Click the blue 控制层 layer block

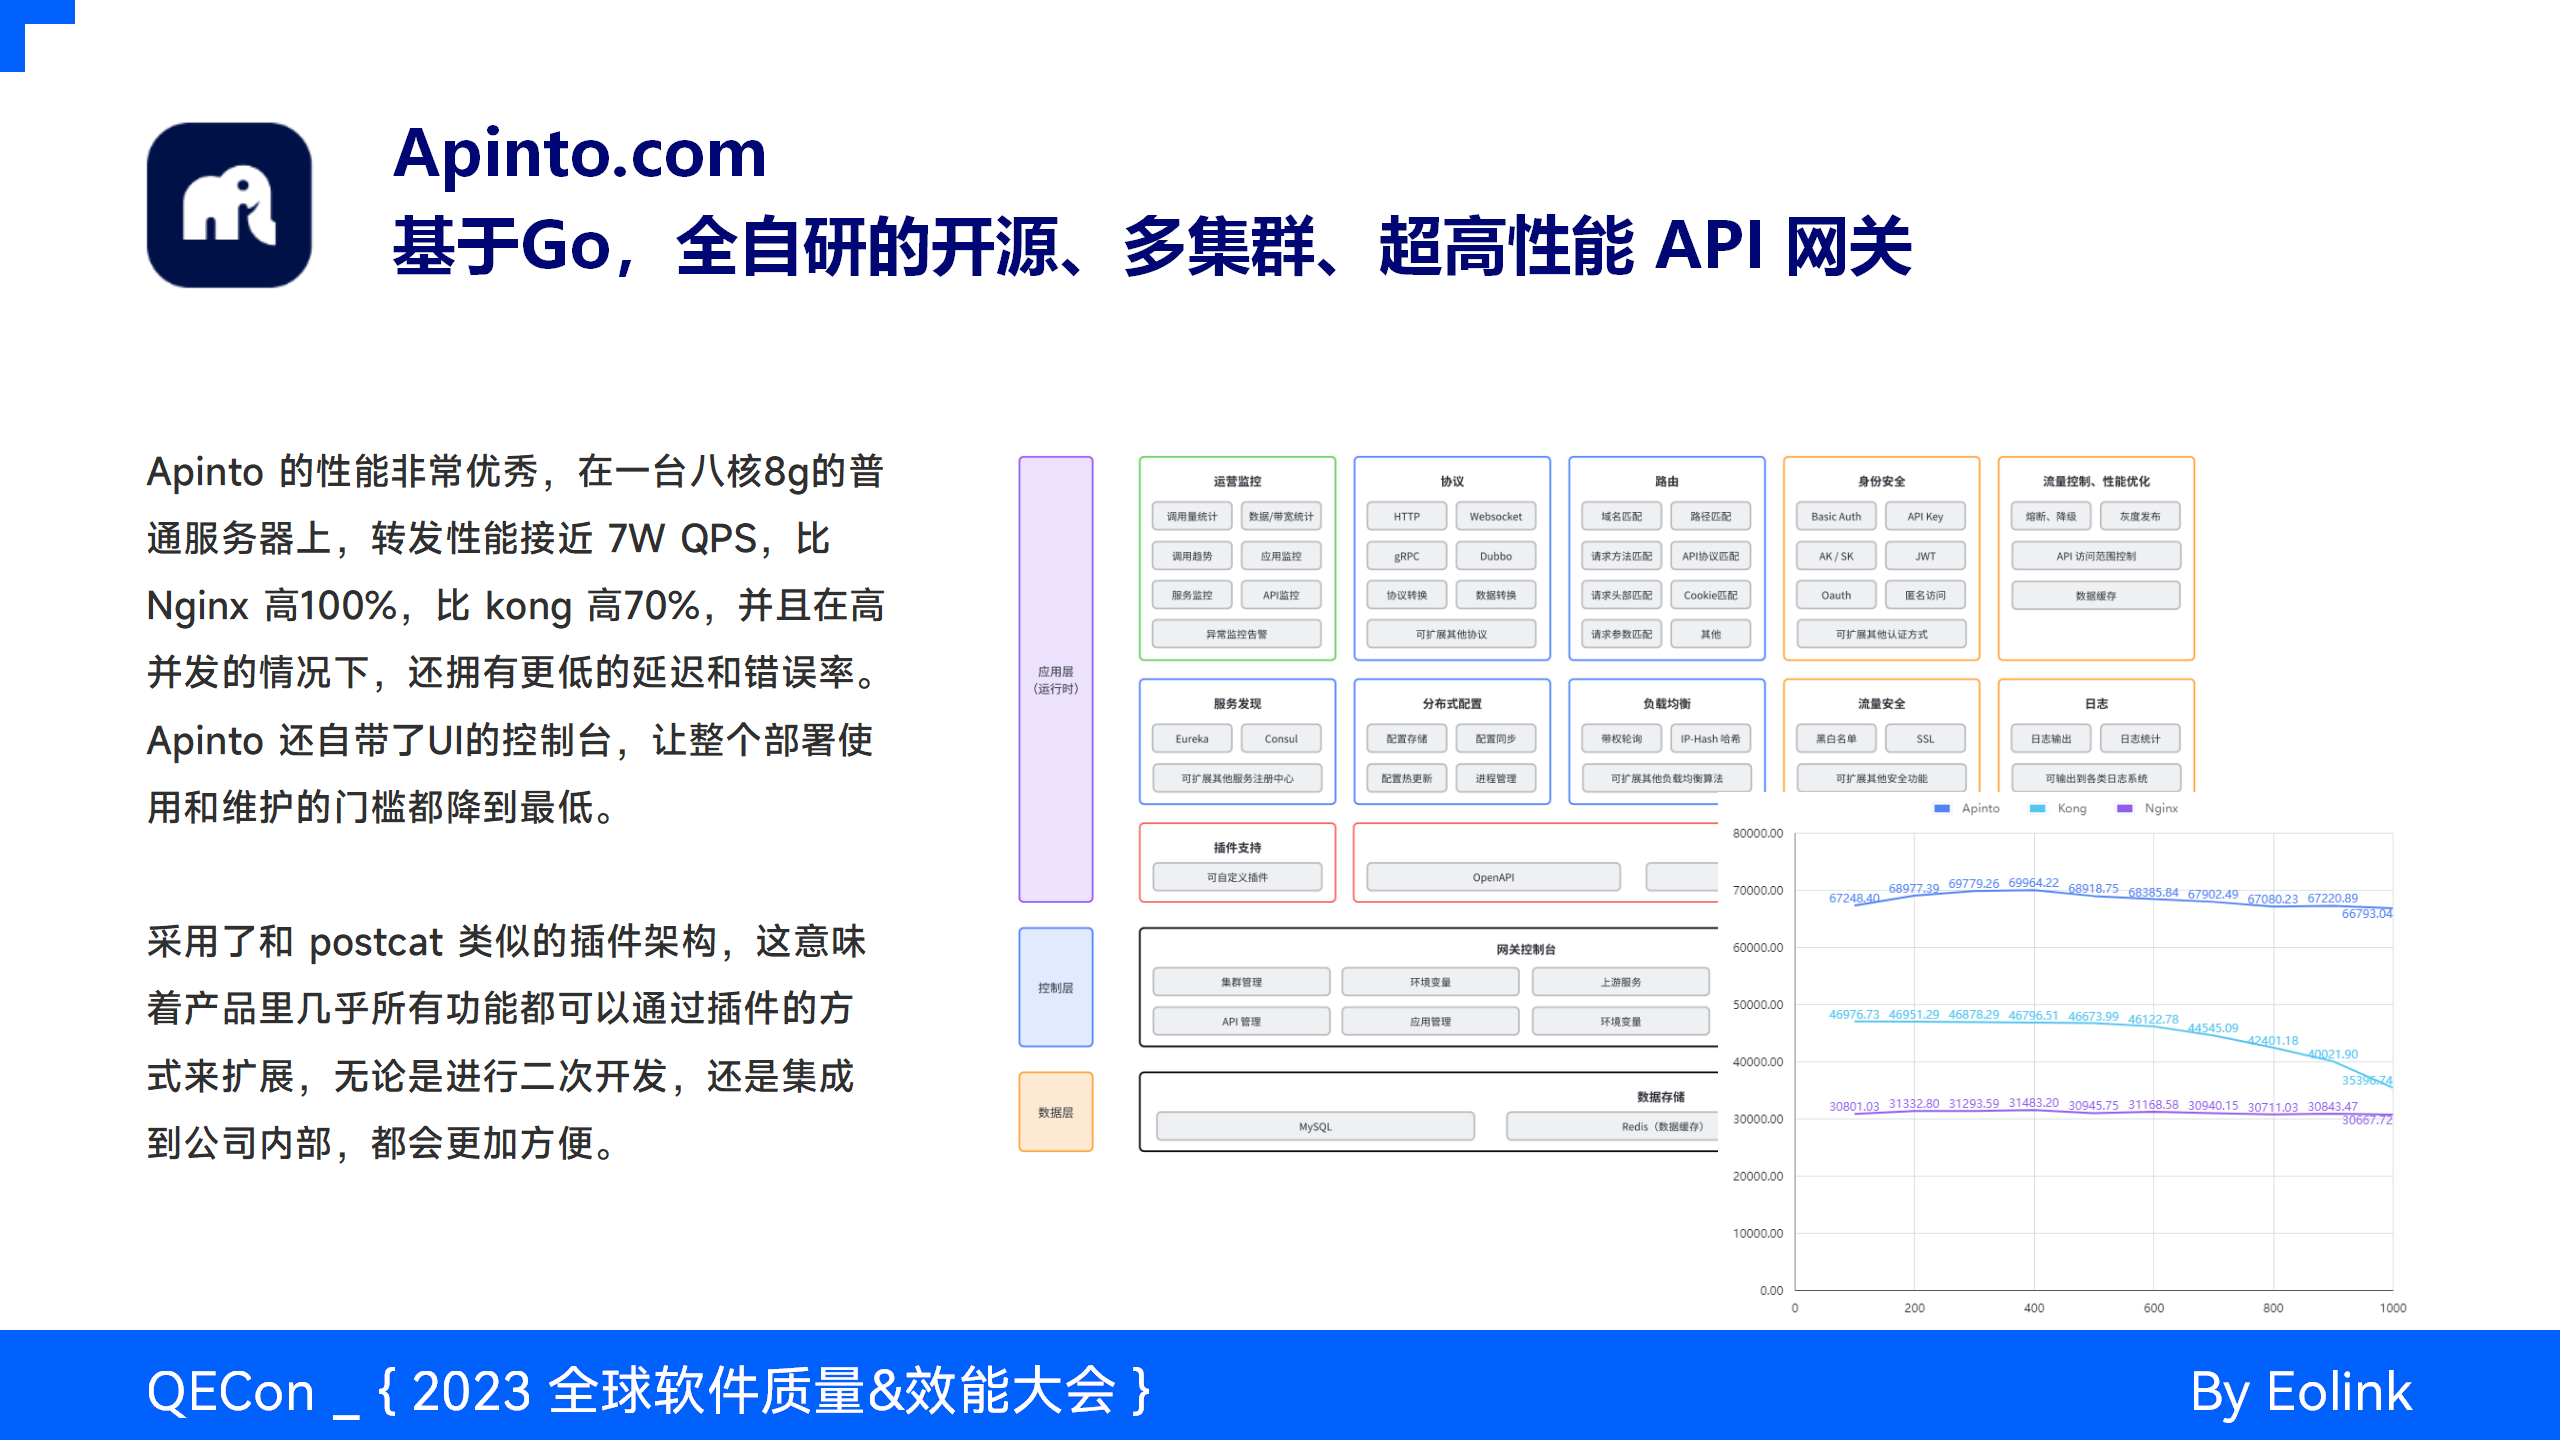[x=1056, y=987]
